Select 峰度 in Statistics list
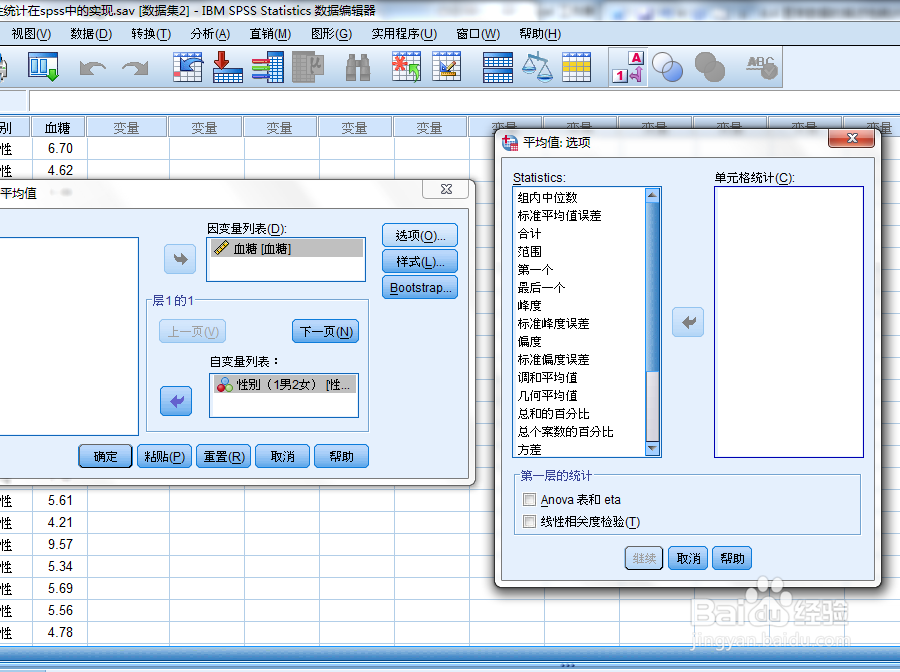The image size is (900, 672). pyautogui.click(x=529, y=306)
